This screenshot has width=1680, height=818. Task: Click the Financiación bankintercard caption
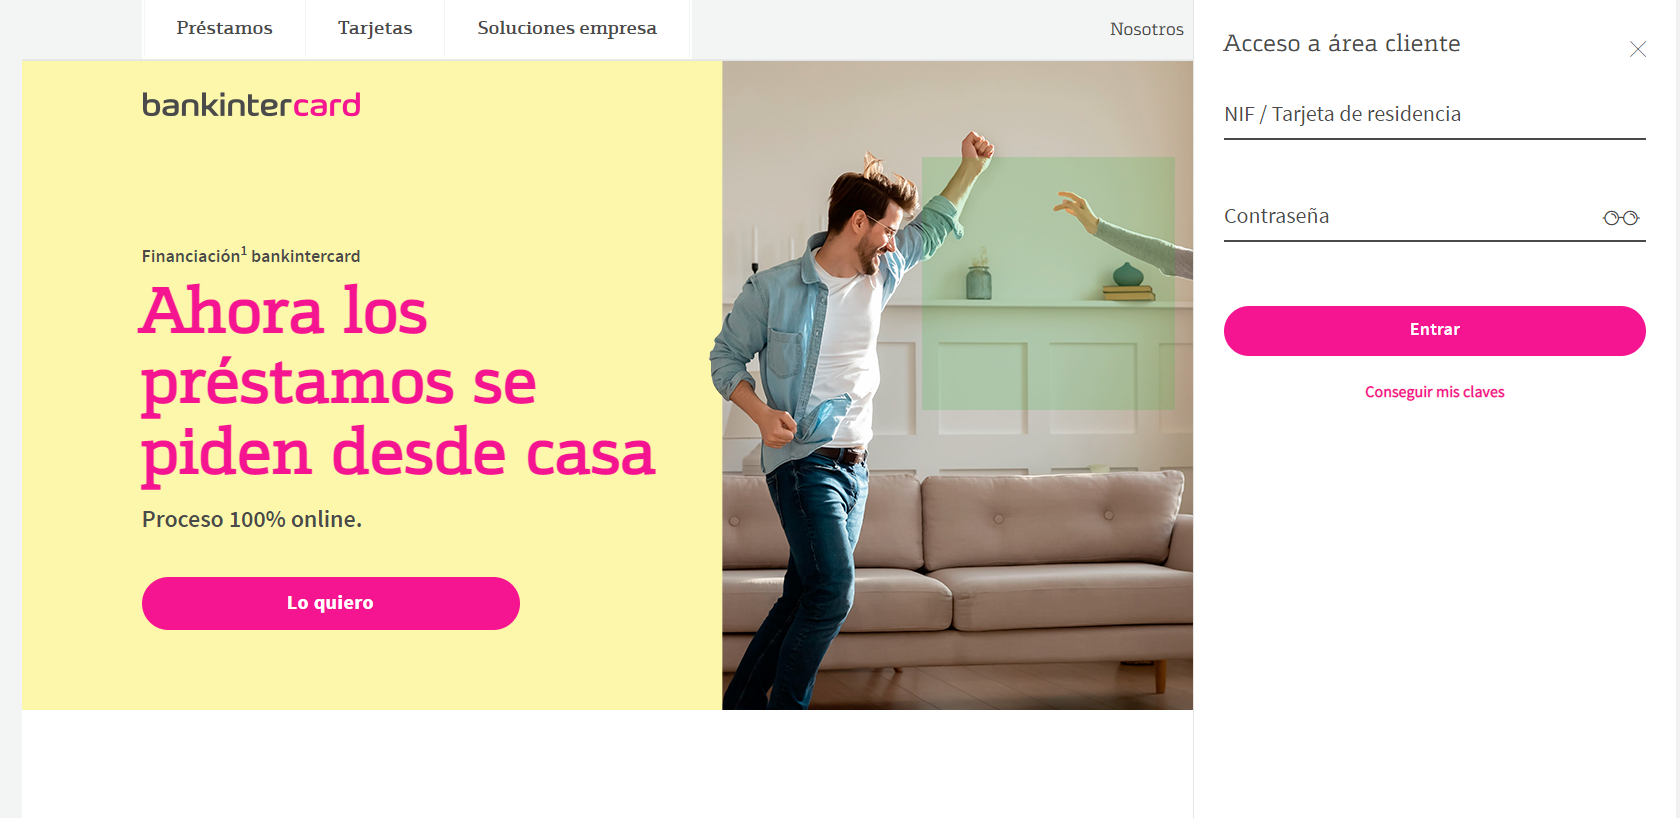[251, 256]
